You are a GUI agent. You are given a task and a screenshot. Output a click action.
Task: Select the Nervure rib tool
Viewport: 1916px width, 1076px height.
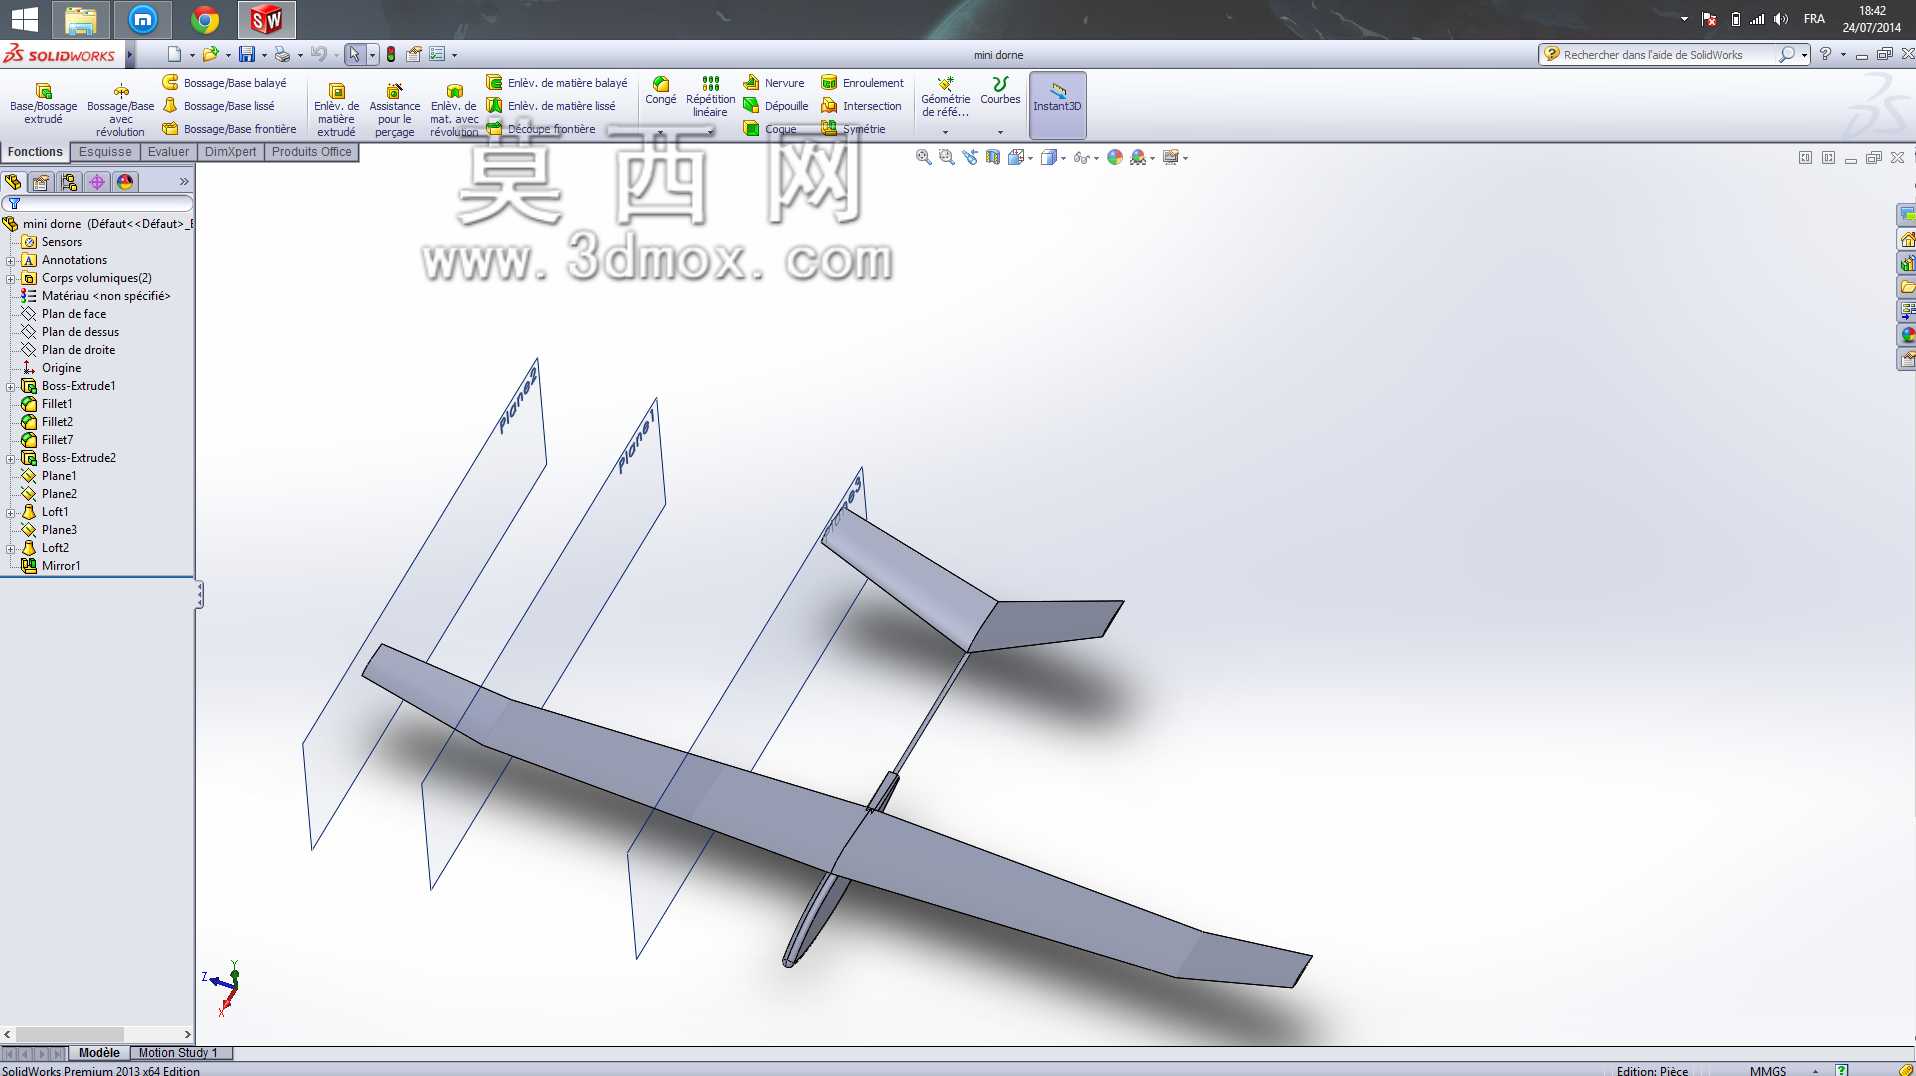point(774,83)
